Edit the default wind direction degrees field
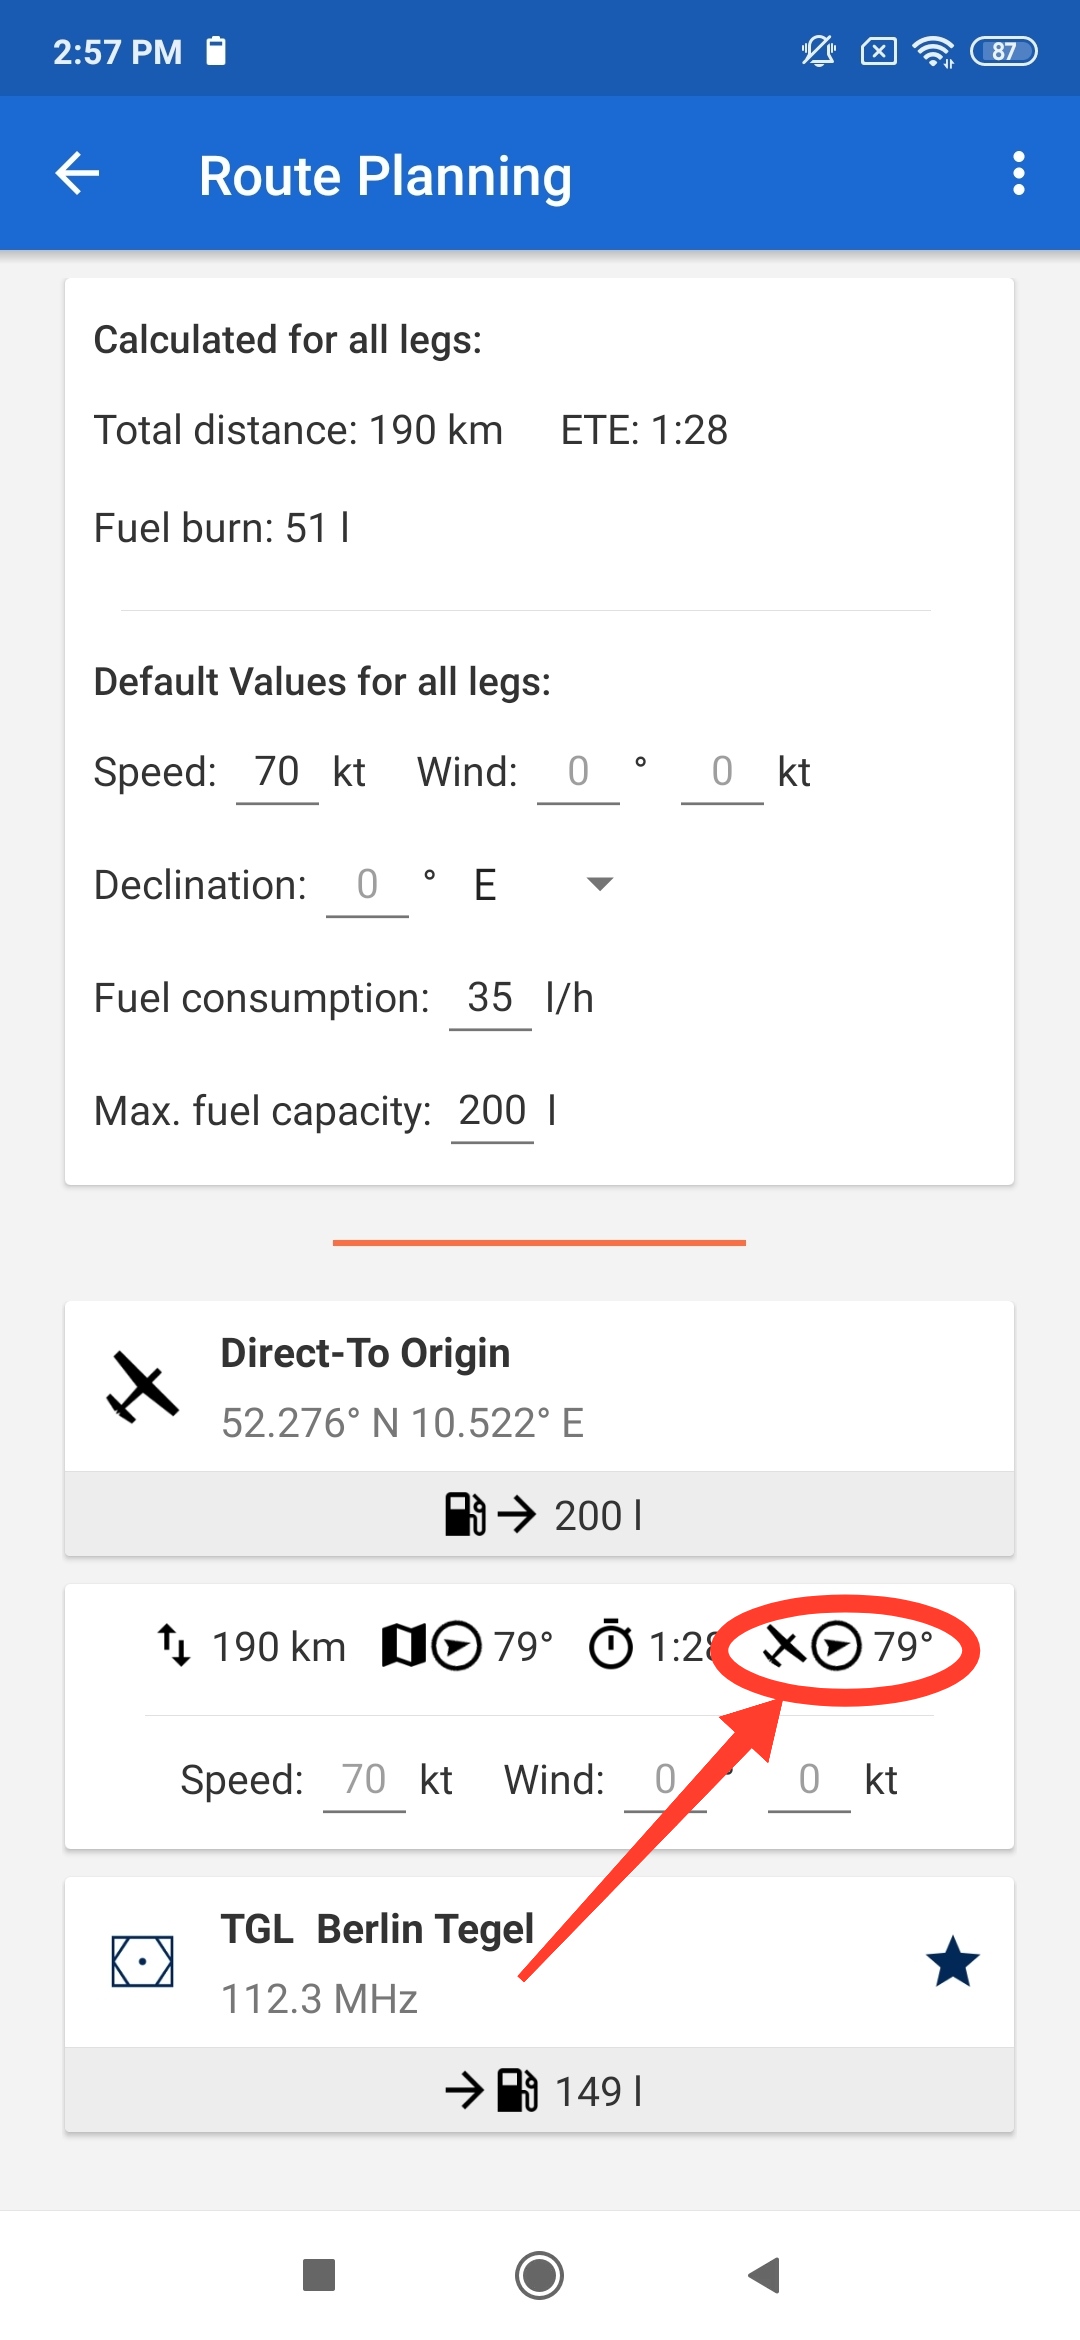 click(x=578, y=772)
